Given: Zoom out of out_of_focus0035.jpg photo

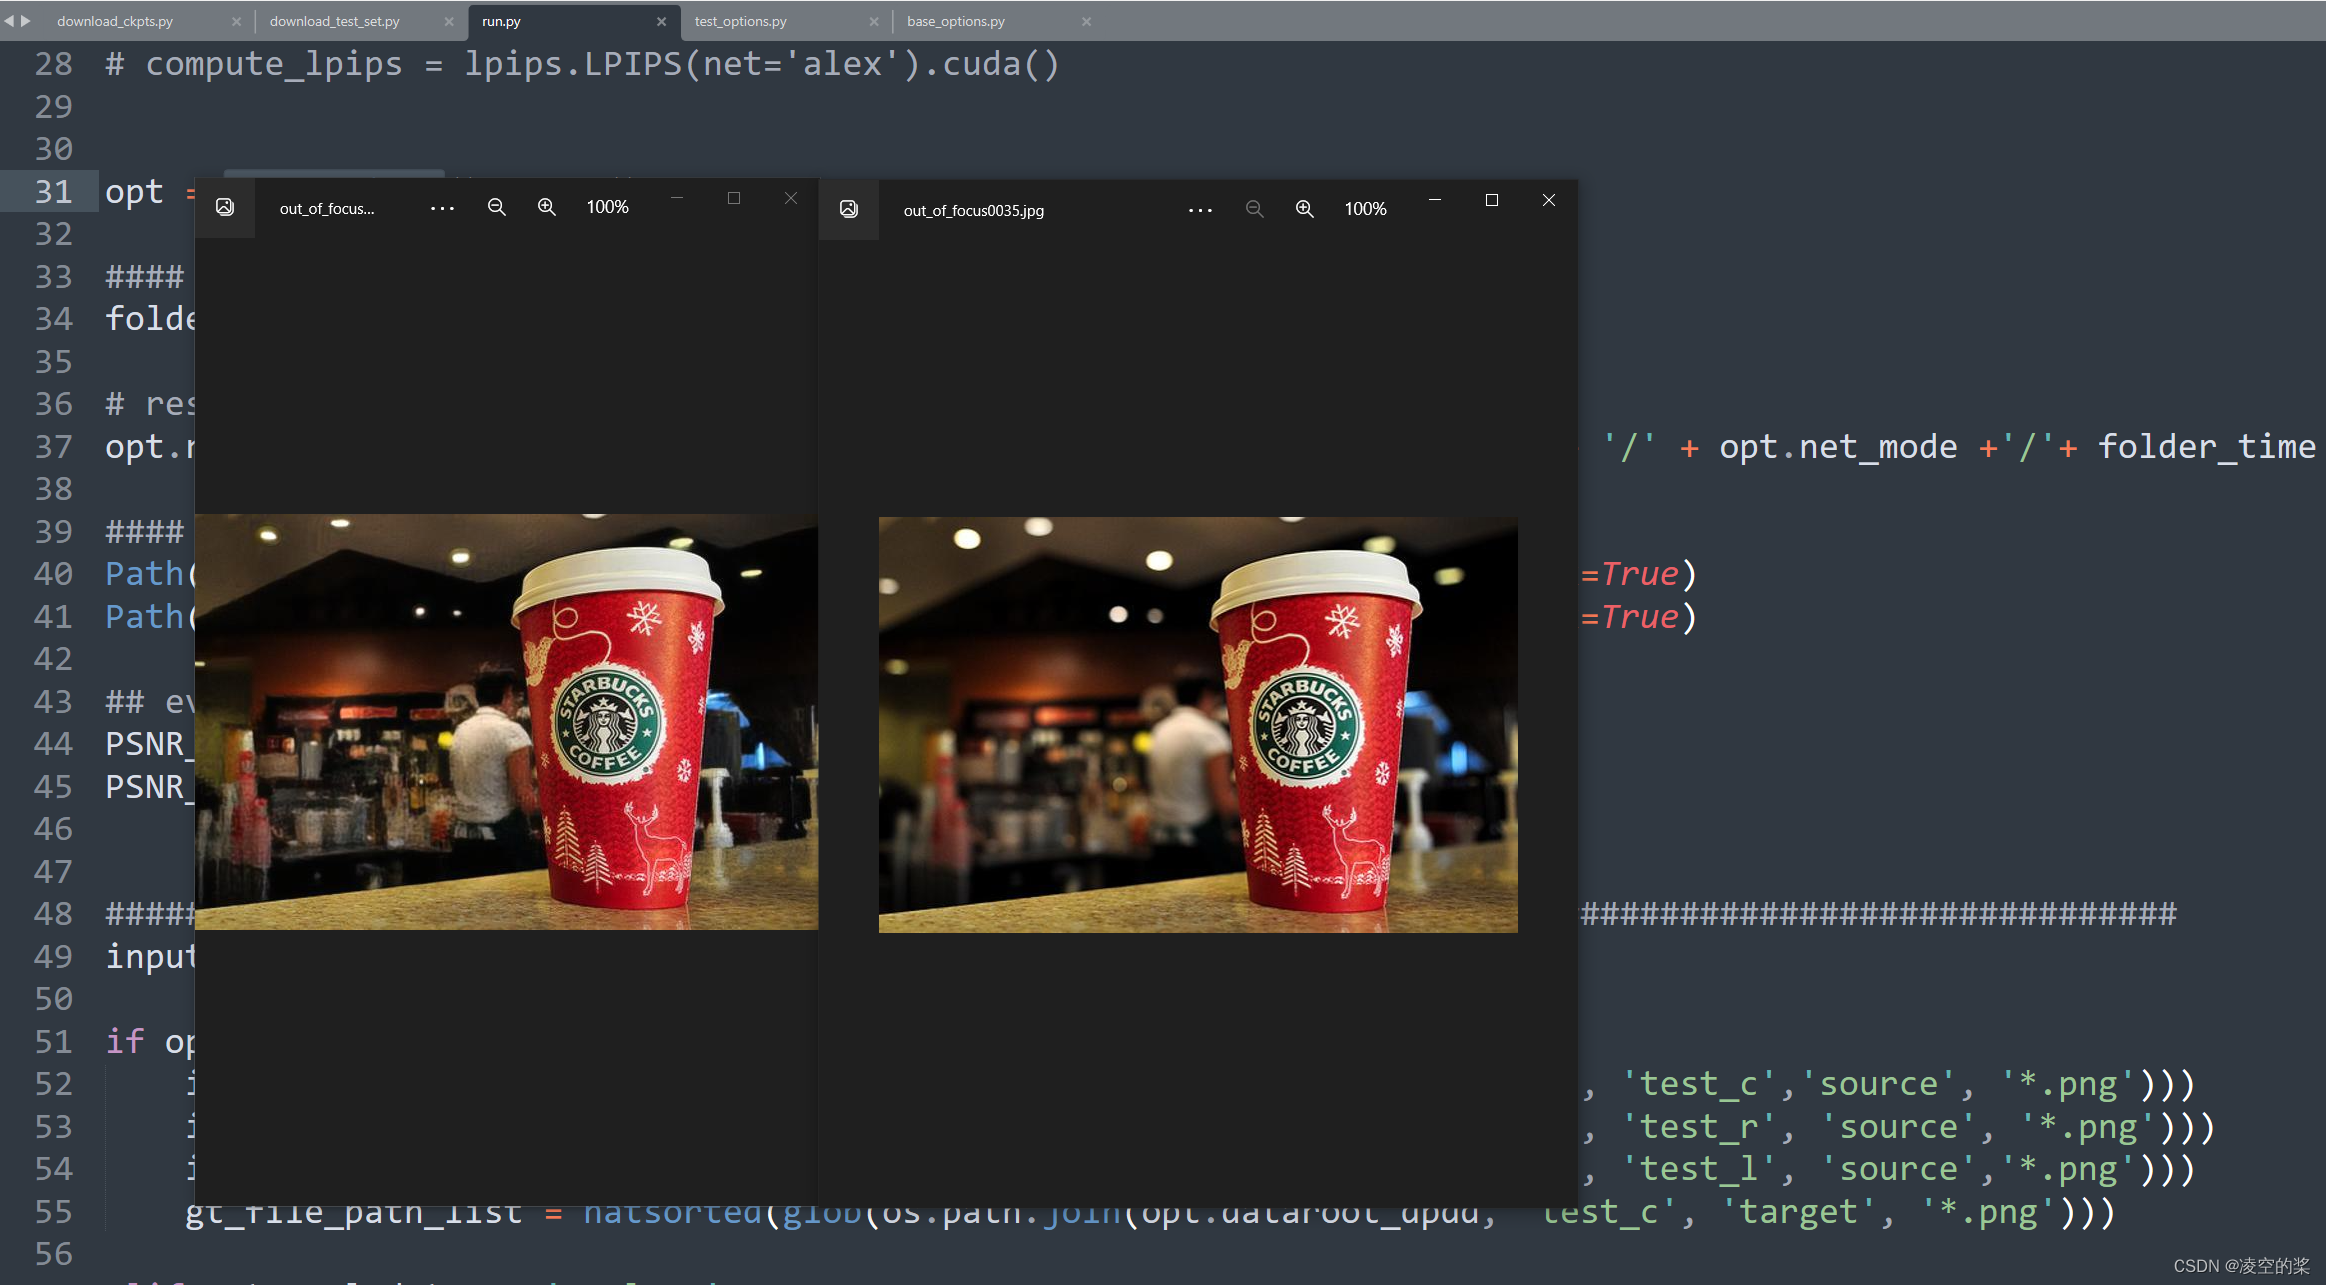Looking at the screenshot, I should coord(1253,209).
